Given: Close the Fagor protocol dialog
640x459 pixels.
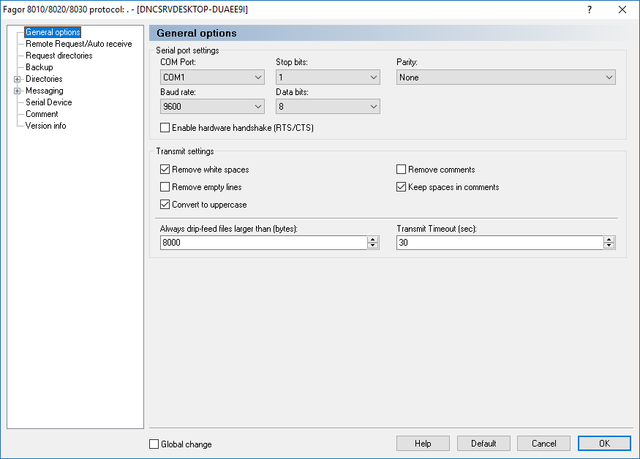Looking at the screenshot, I should [x=622, y=9].
